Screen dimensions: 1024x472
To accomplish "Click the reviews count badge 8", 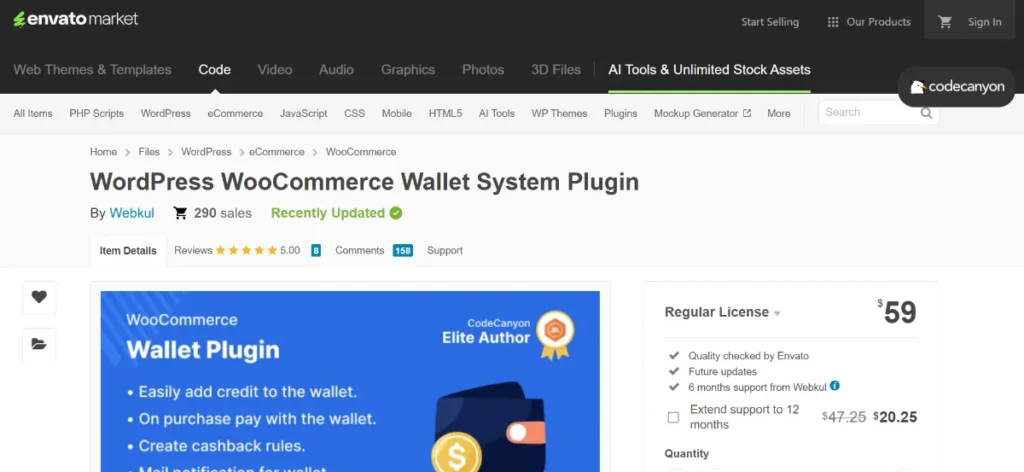I will pos(316,250).
